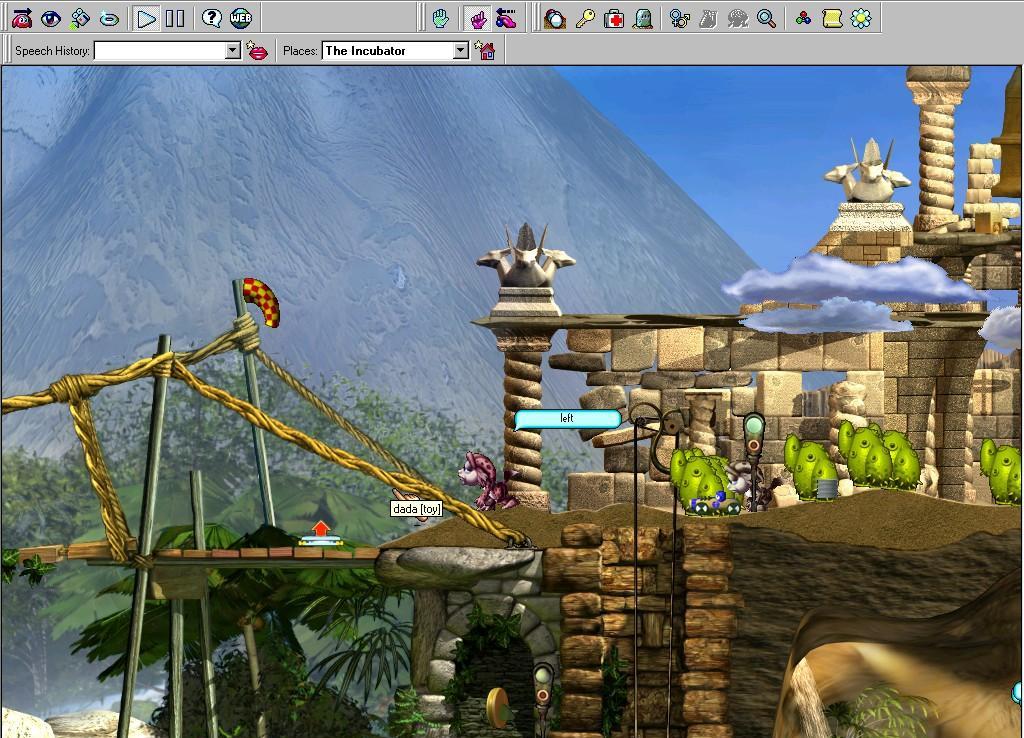Click the yellow scroll icon in toolbar
This screenshot has height=738, width=1024.
tap(831, 18)
